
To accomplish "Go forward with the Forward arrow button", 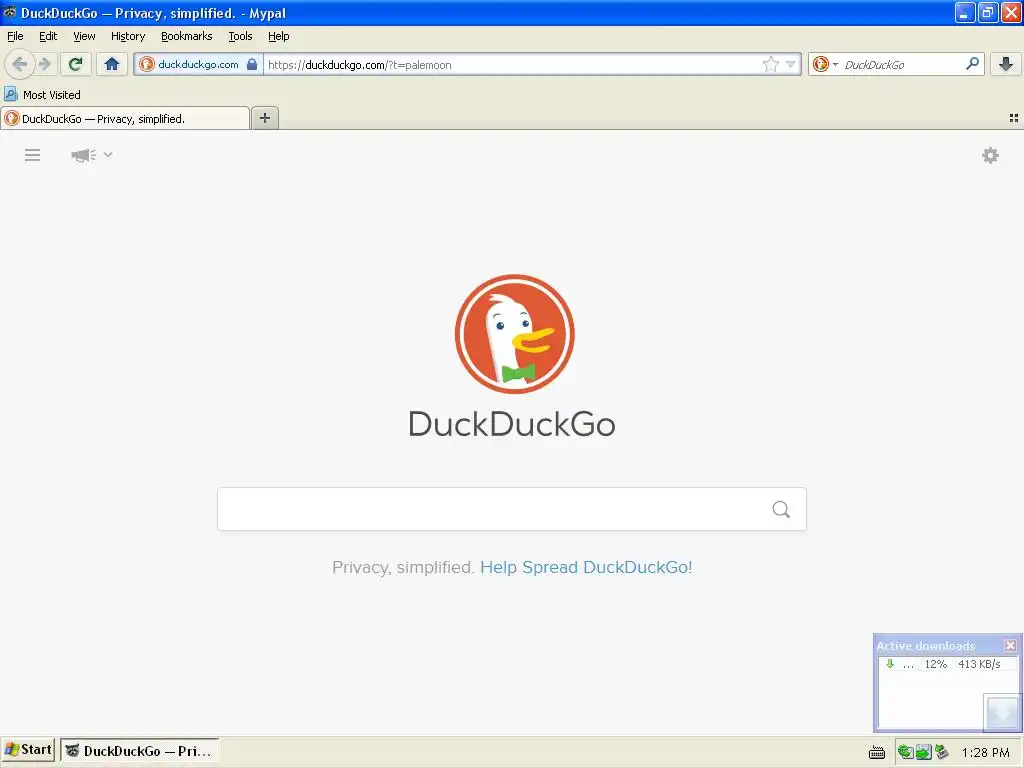I will pyautogui.click(x=44, y=64).
